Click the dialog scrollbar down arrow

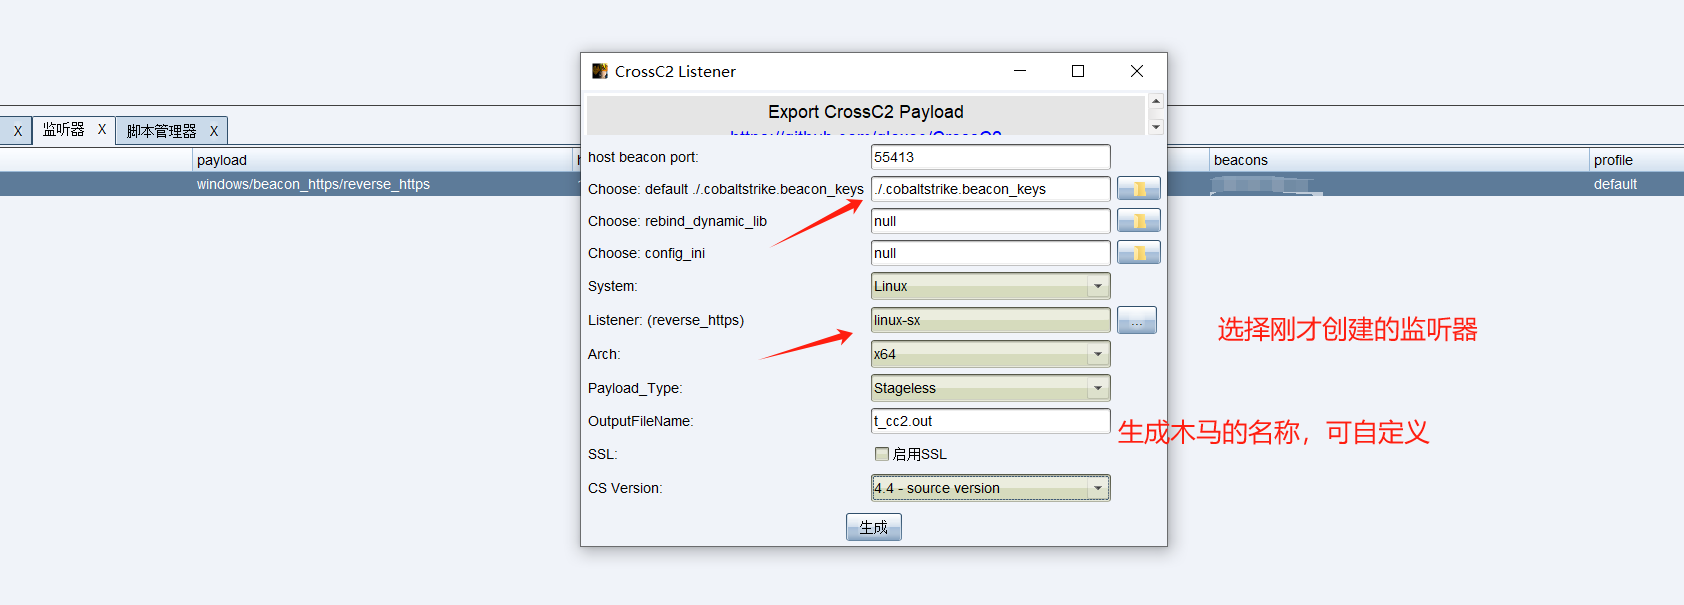click(x=1156, y=127)
